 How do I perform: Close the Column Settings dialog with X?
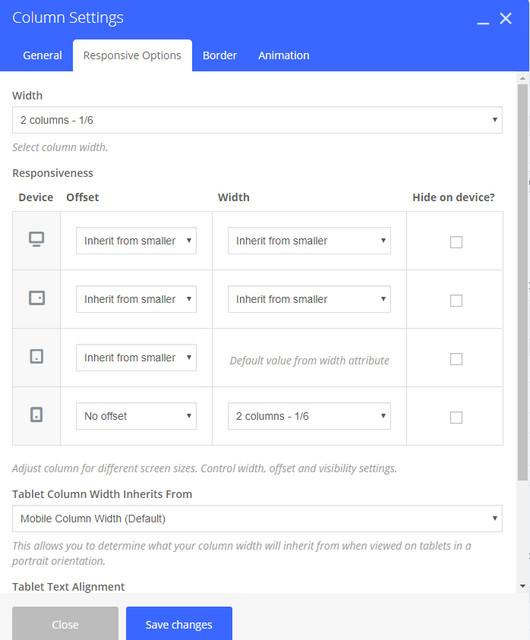pos(506,18)
